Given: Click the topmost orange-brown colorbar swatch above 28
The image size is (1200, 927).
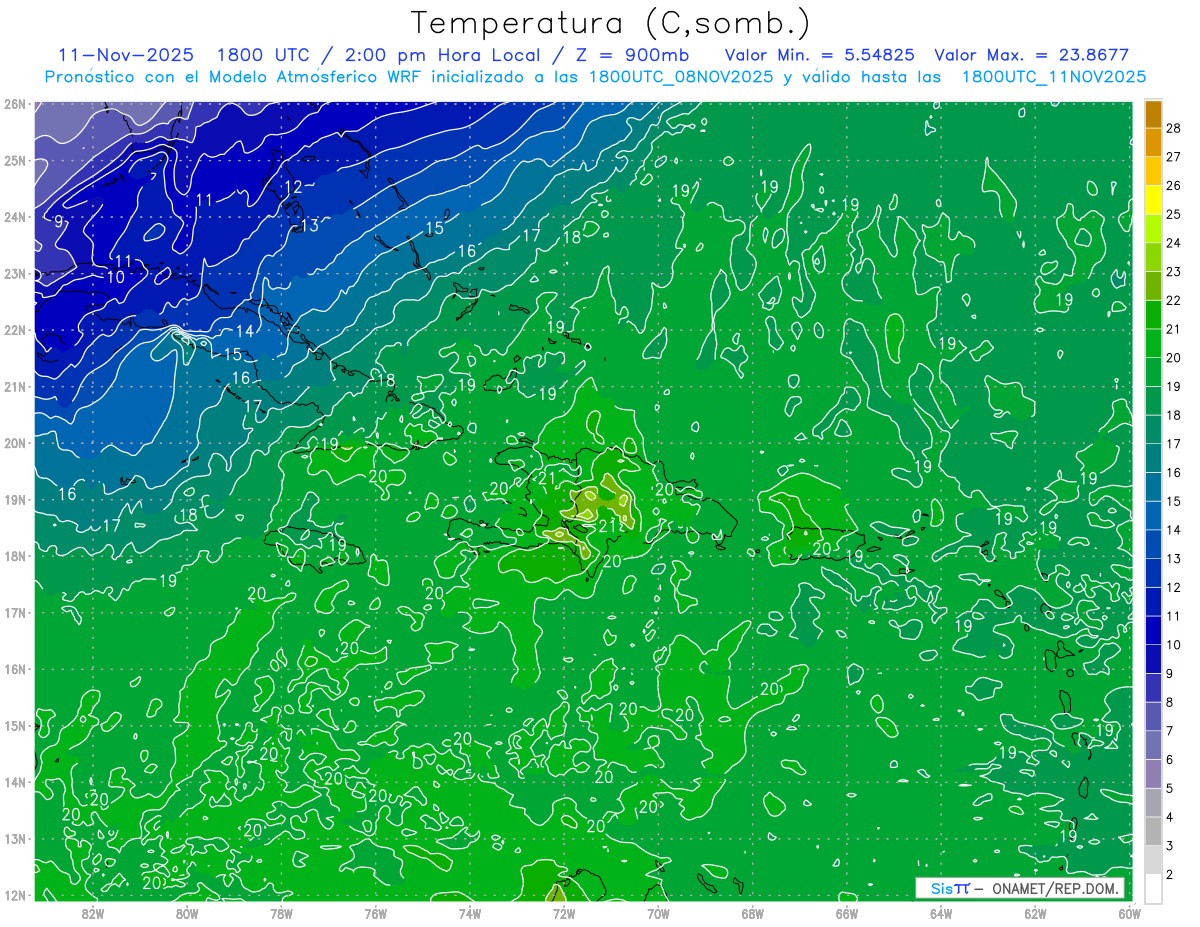Looking at the screenshot, I should click(x=1153, y=113).
